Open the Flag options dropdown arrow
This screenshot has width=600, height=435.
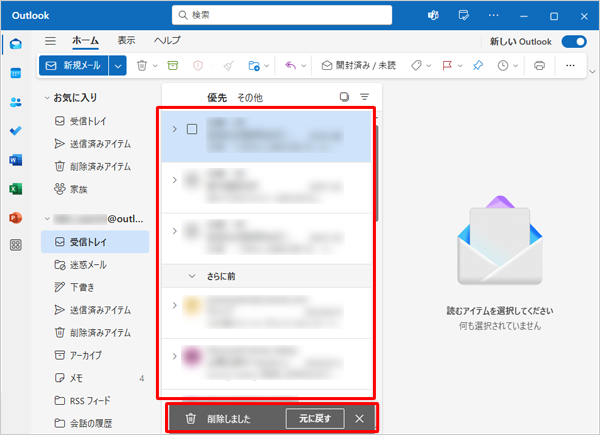click(460, 66)
